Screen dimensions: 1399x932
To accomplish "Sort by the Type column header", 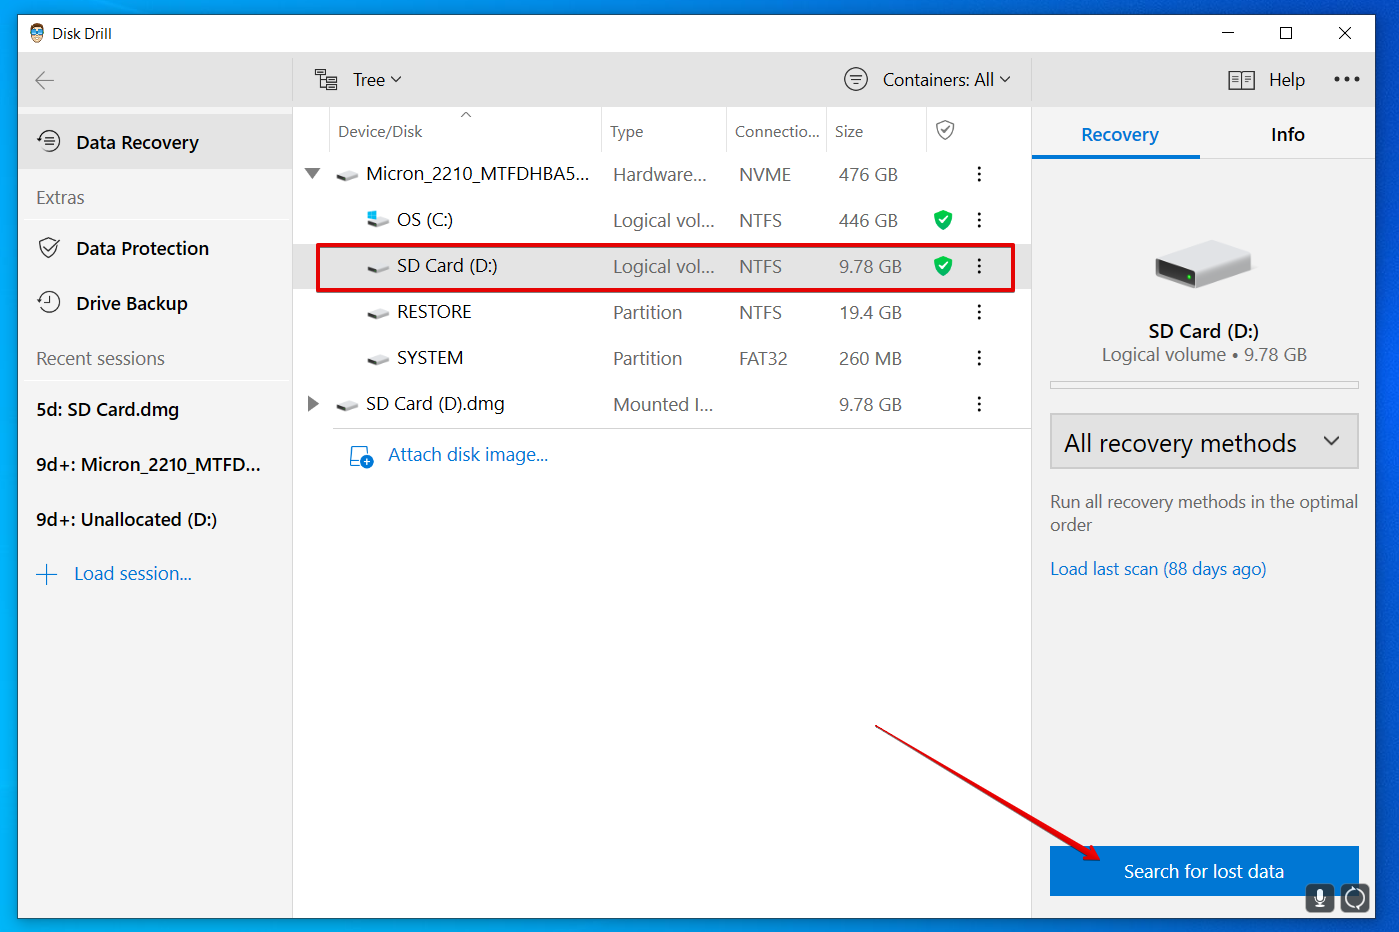I will [x=627, y=131].
